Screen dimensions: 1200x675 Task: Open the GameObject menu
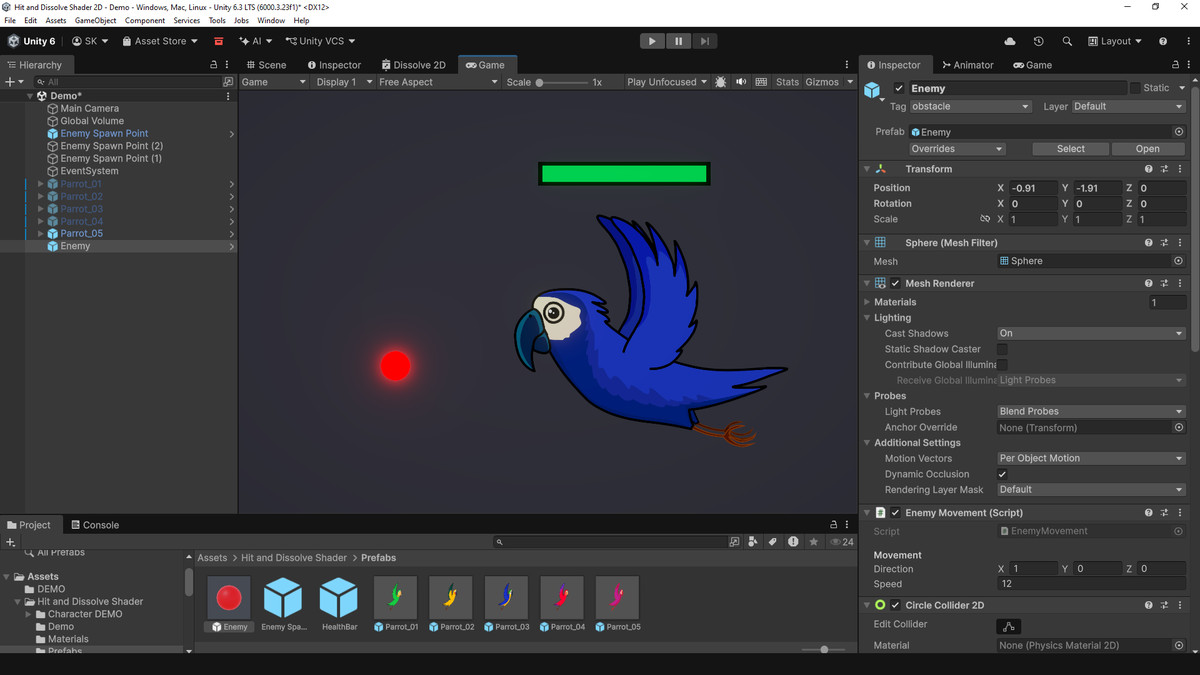96,20
